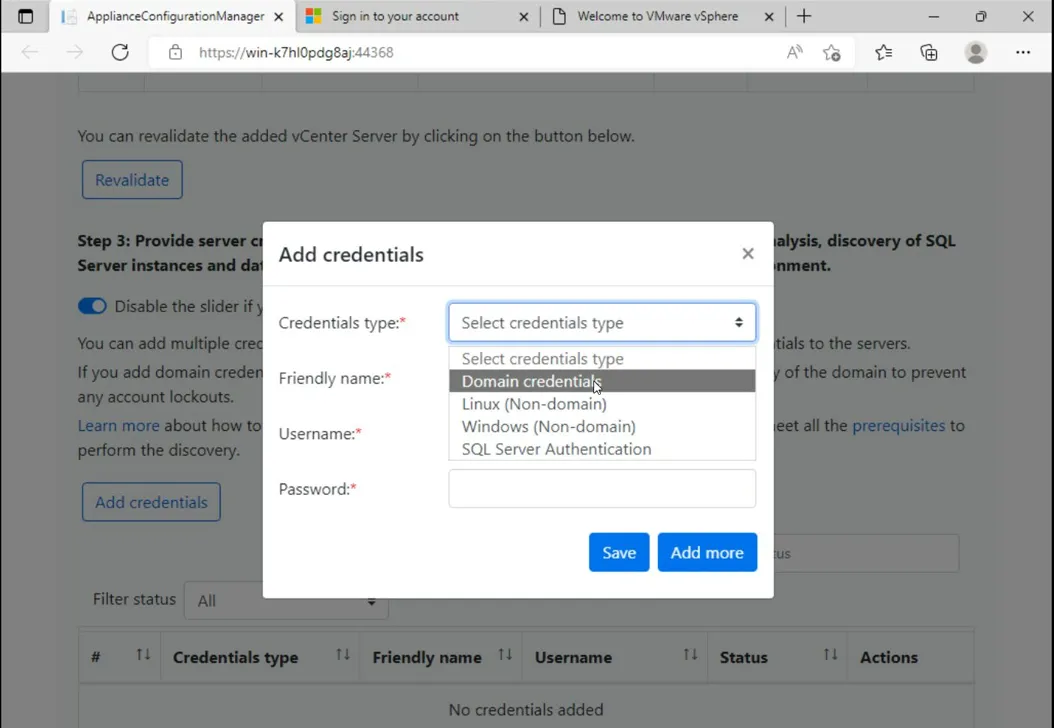
Task: Add this page to favorites star icon
Action: (832, 52)
